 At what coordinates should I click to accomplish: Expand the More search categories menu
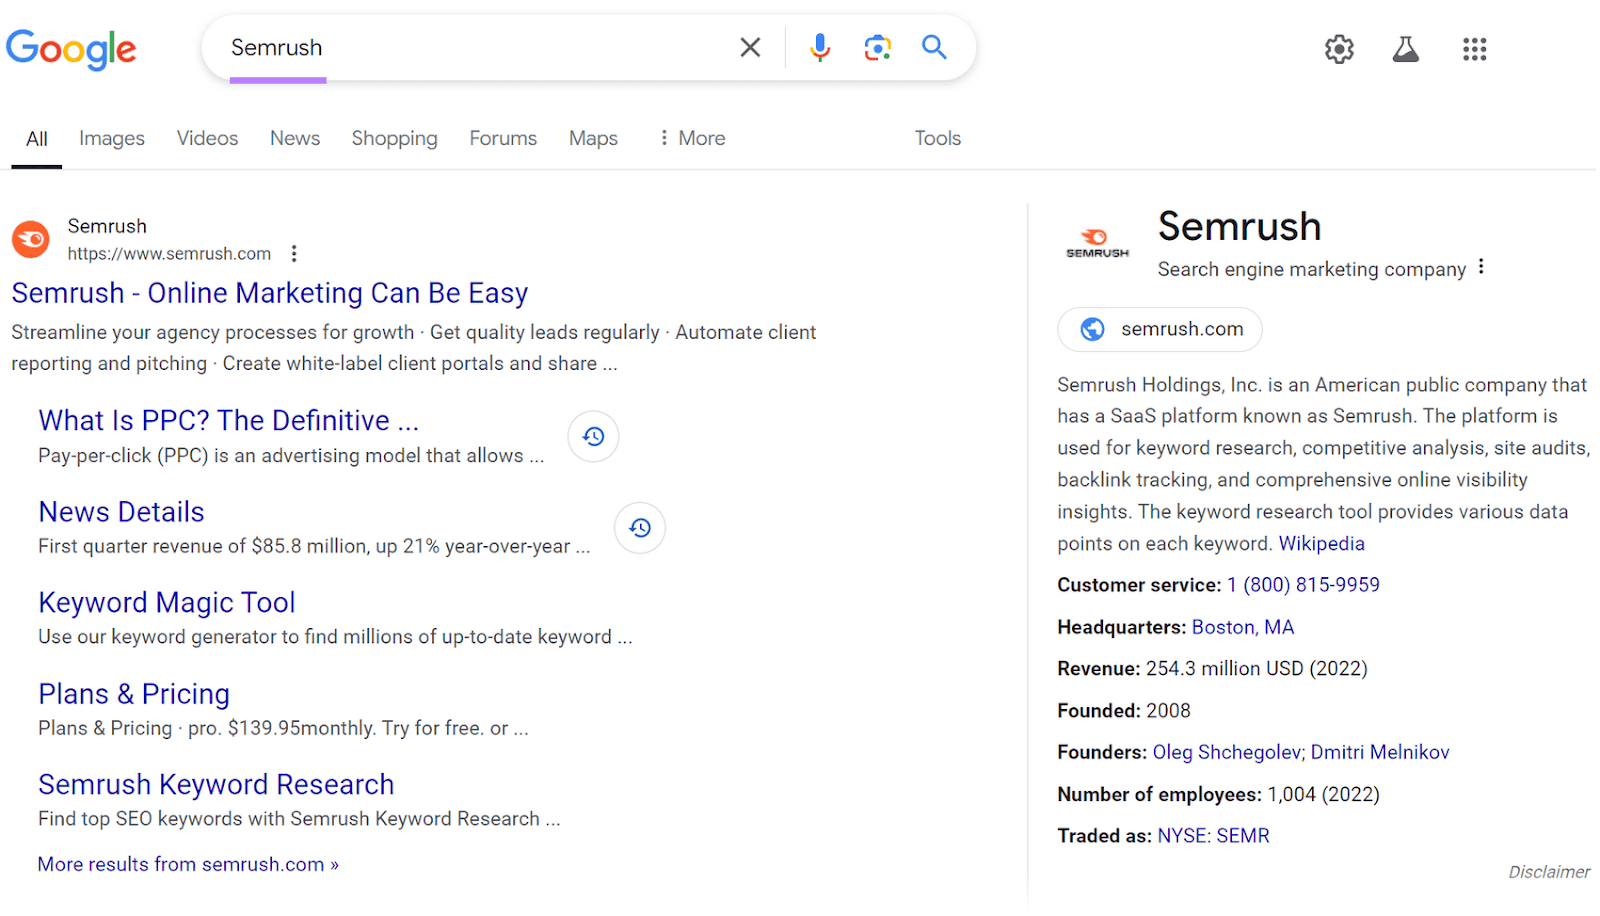(x=690, y=138)
